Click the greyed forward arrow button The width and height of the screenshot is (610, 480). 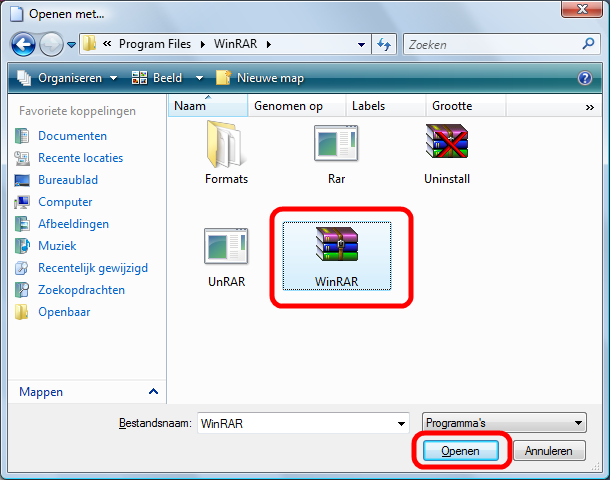(x=51, y=44)
